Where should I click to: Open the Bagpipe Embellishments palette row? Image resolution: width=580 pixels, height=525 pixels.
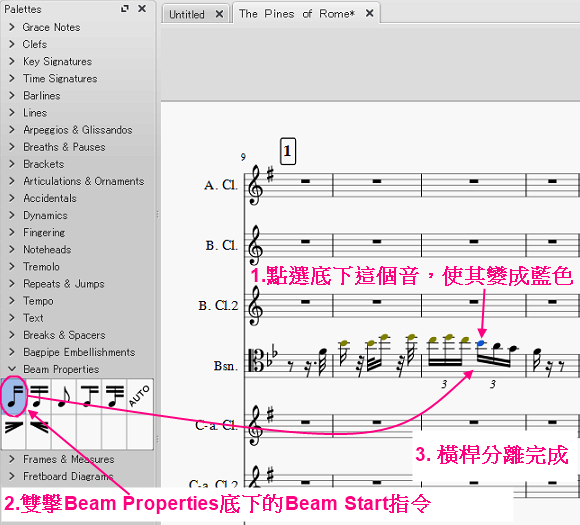(78, 352)
